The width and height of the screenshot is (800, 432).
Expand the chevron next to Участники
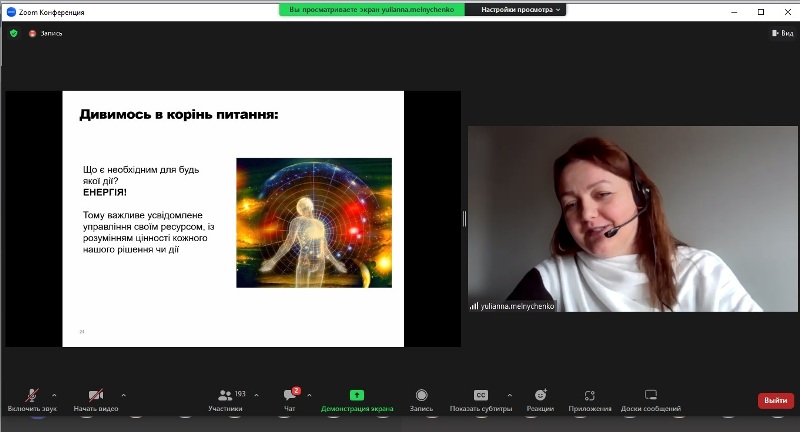[x=256, y=395]
